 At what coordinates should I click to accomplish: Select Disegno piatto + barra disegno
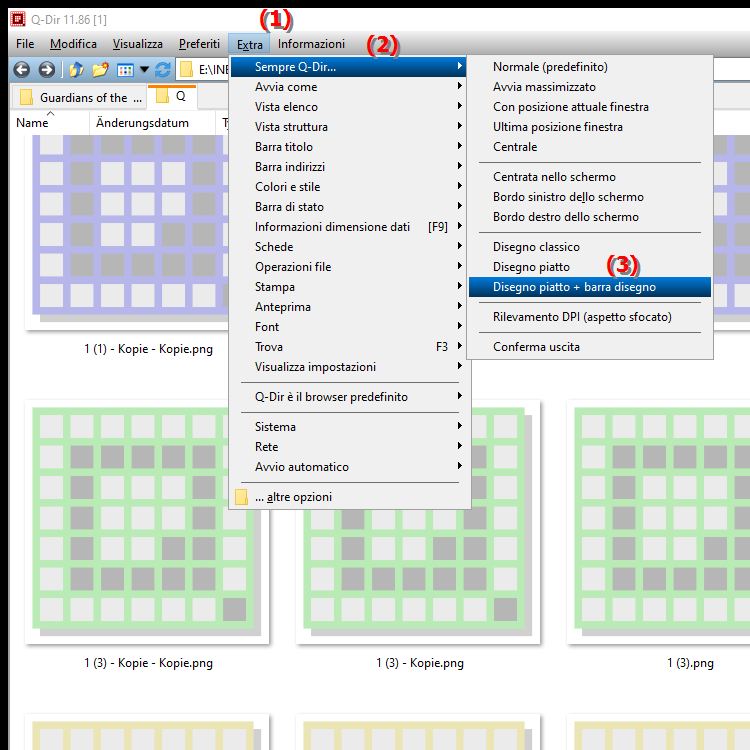(x=574, y=287)
